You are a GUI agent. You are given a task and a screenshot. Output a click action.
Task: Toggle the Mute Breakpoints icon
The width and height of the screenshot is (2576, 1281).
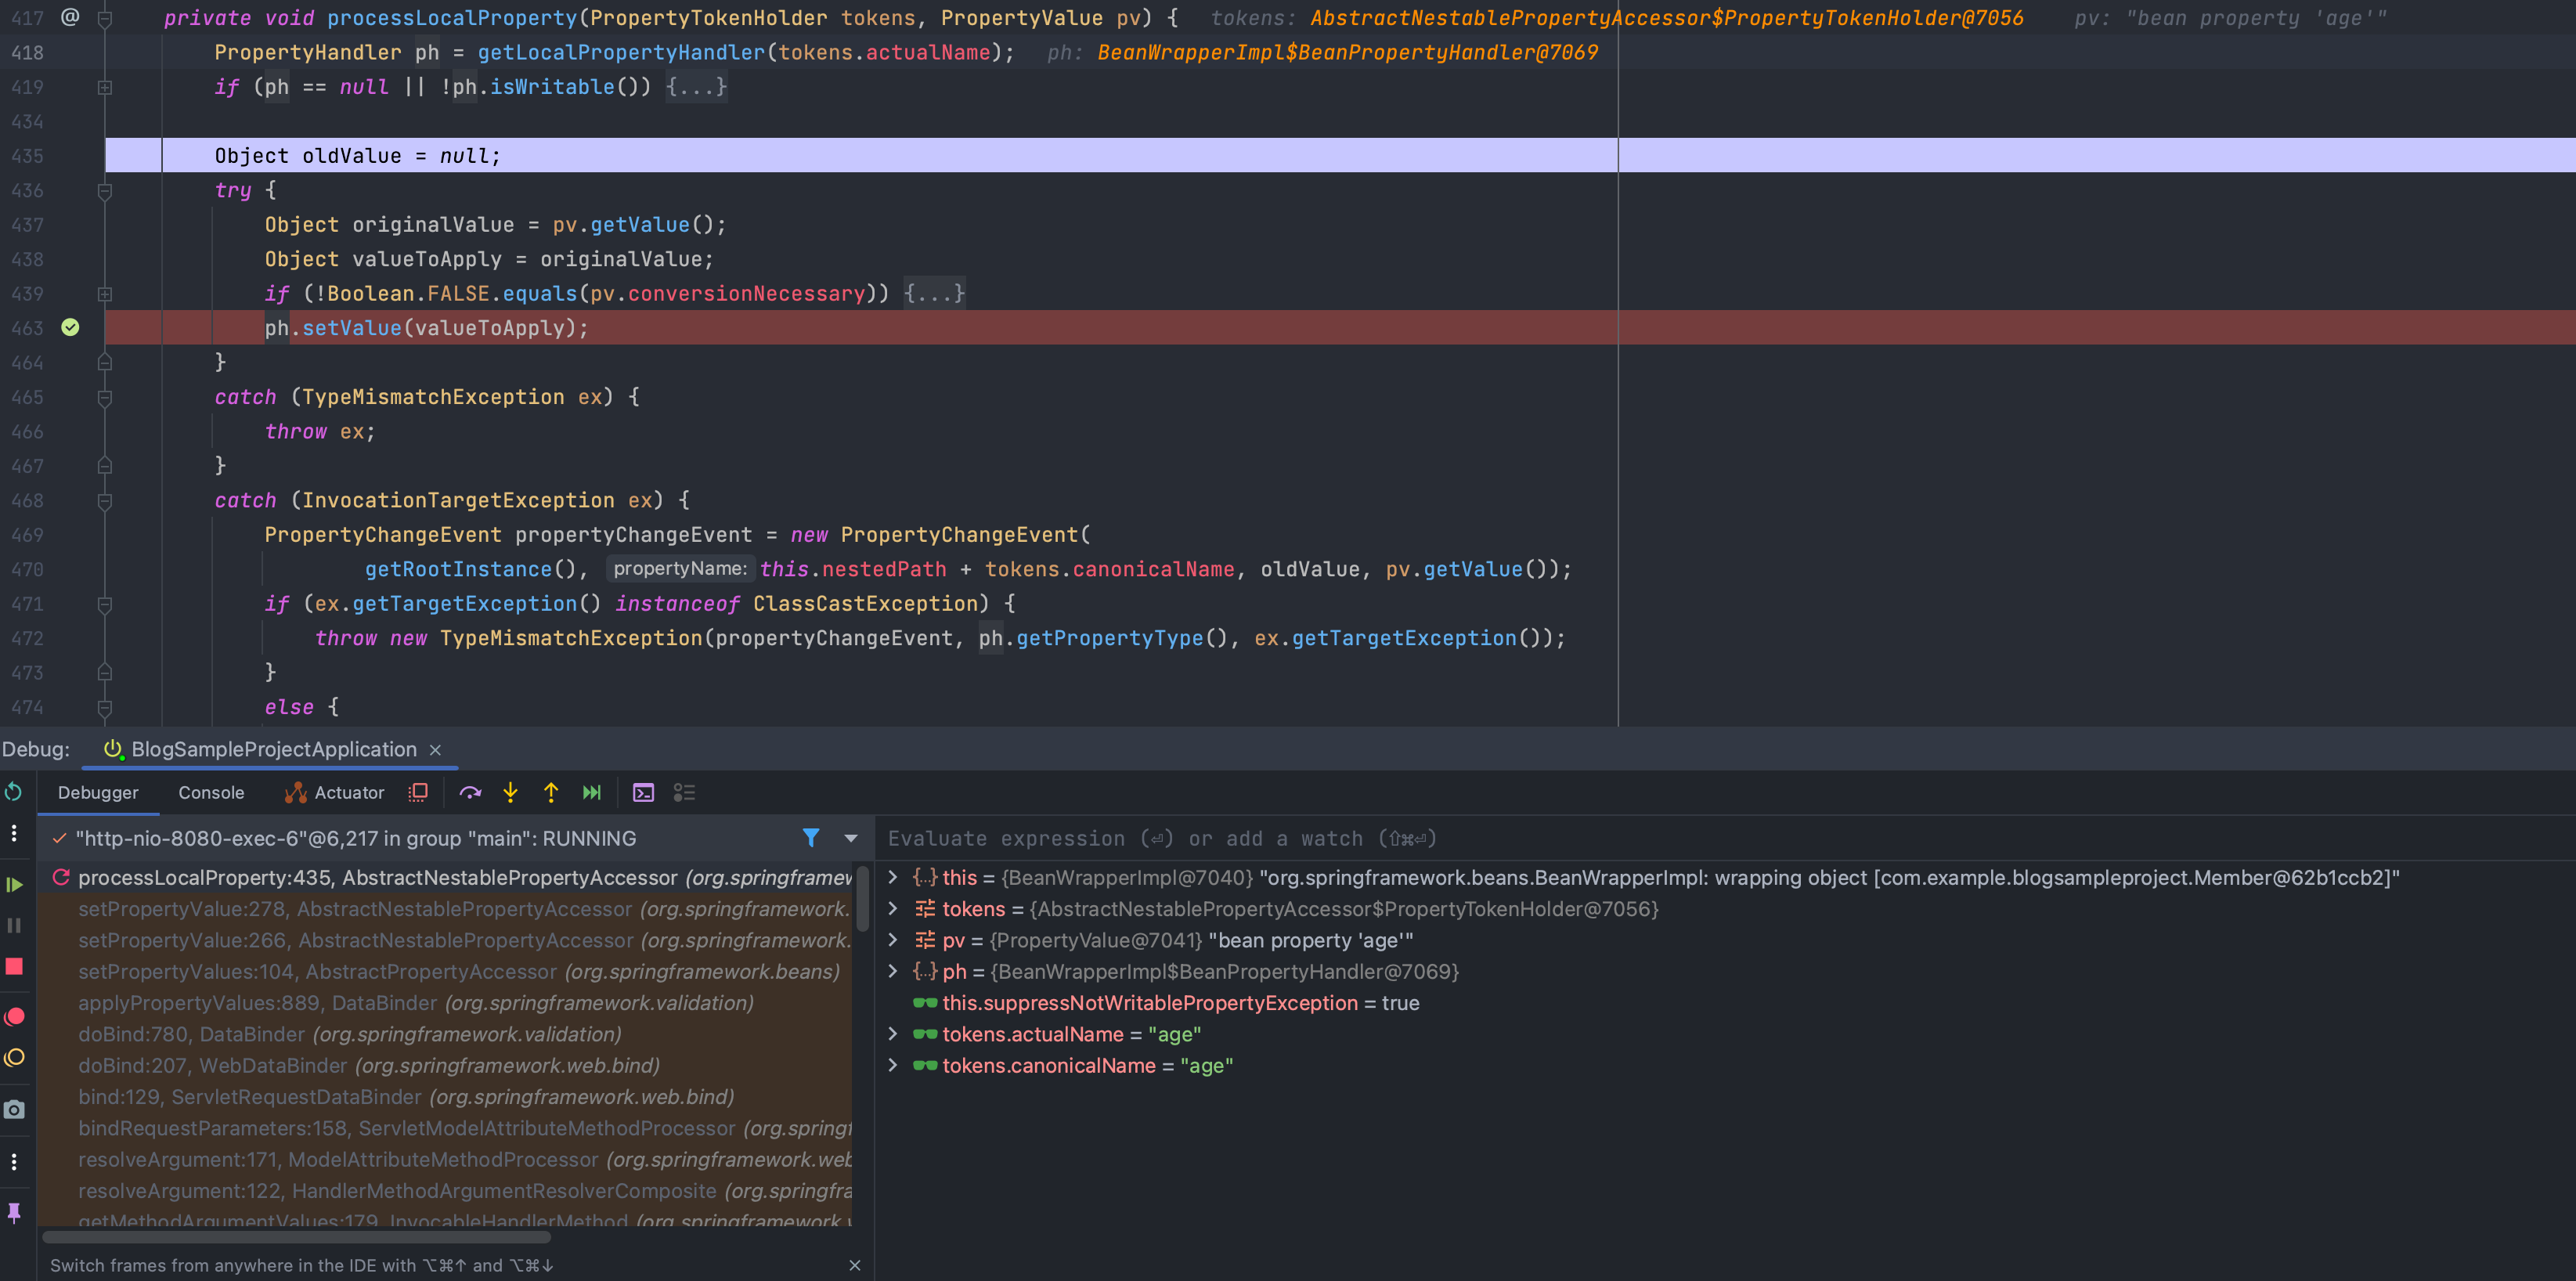tap(14, 1057)
